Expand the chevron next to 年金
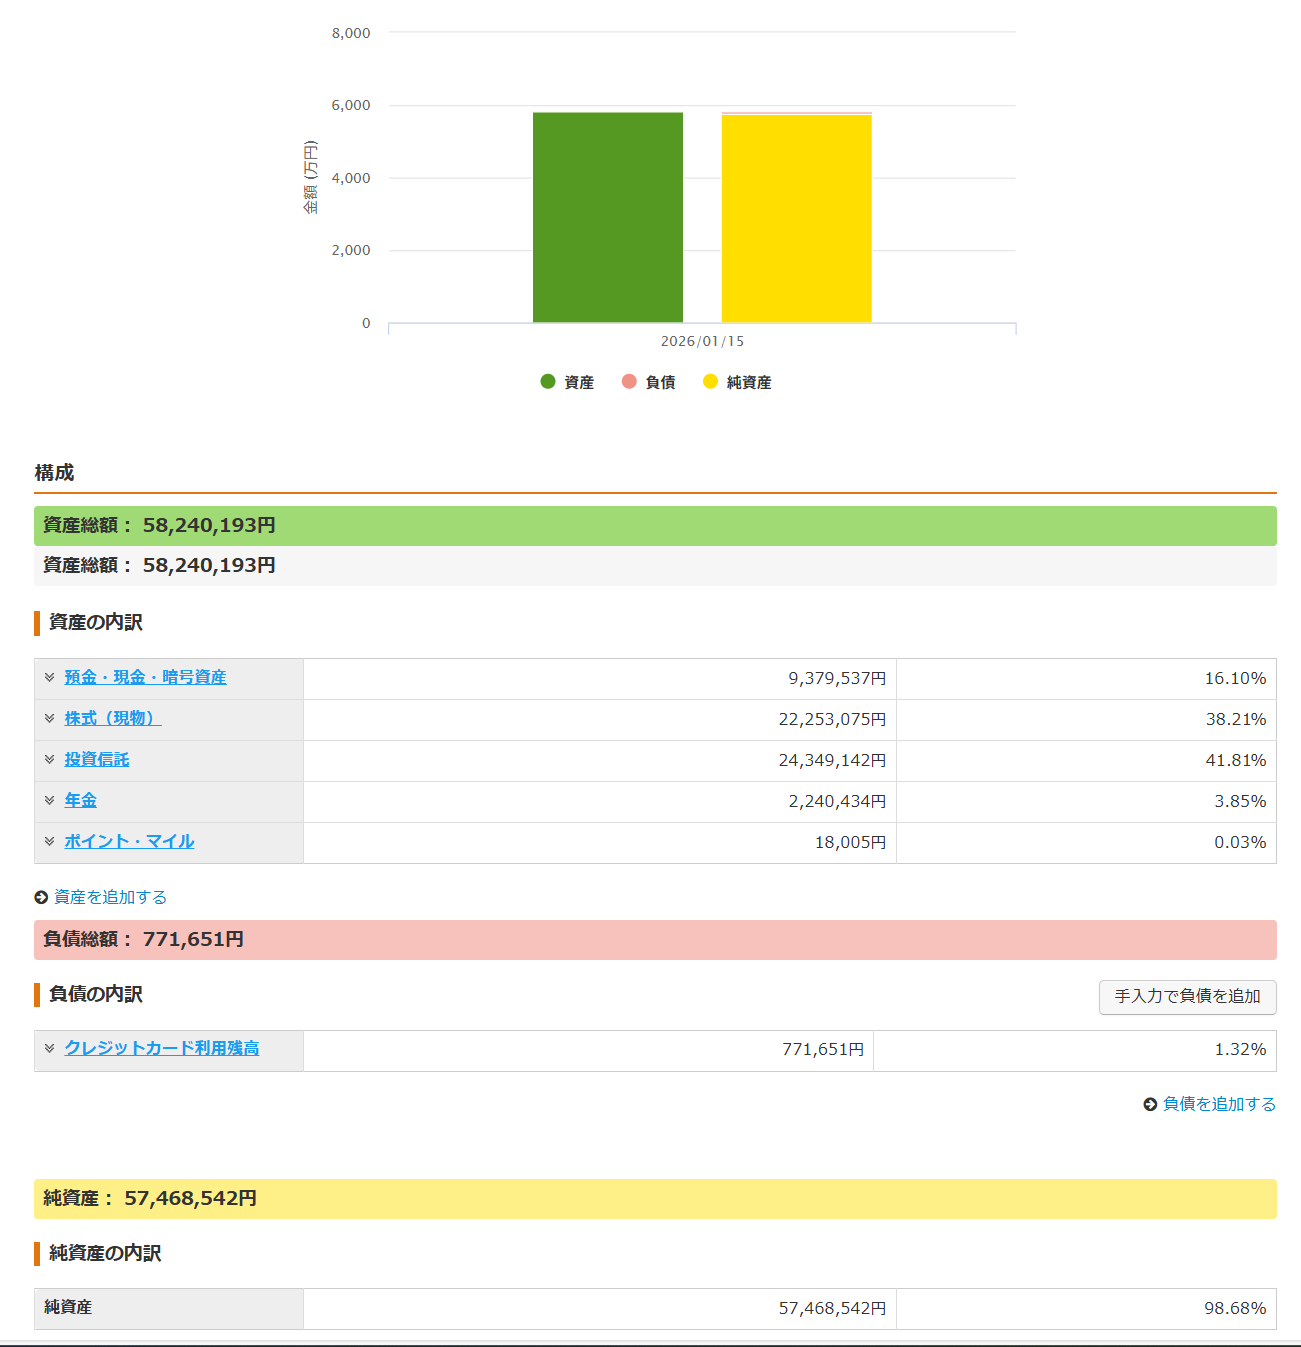 click(x=49, y=800)
